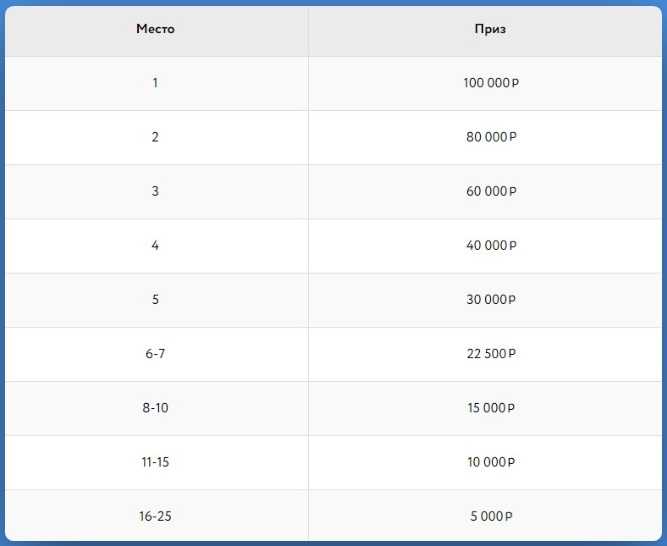667x546 pixels.
Task: Click the 80 000 ₽ prize cell
Action: (x=490, y=137)
